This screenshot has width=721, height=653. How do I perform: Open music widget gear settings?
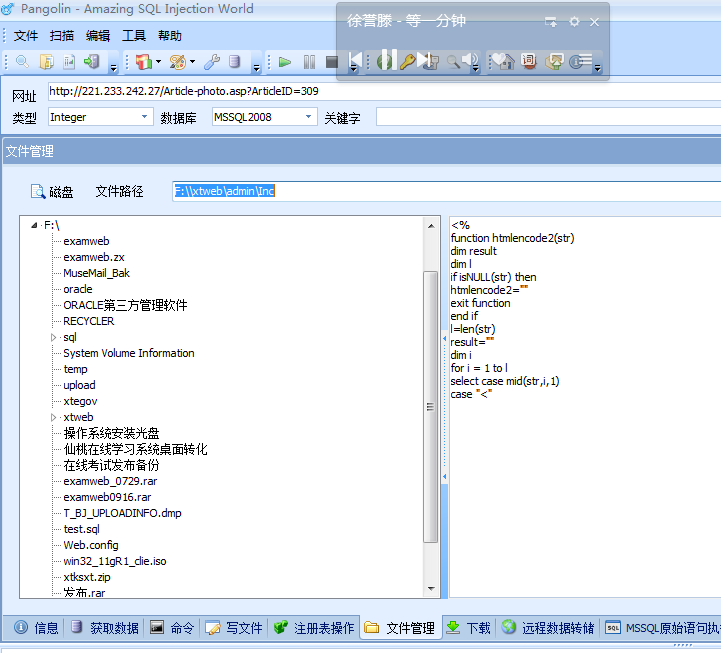pos(574,22)
